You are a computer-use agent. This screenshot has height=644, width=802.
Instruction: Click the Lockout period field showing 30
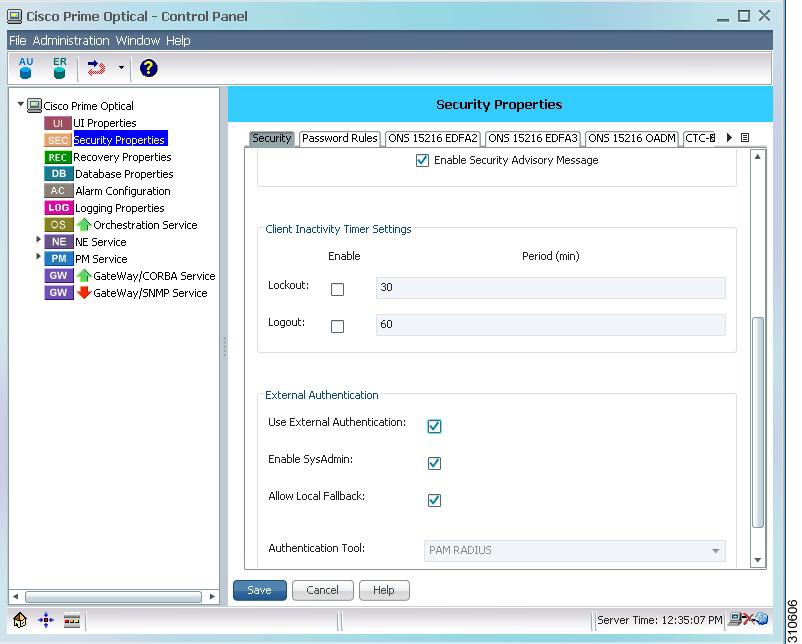551,287
